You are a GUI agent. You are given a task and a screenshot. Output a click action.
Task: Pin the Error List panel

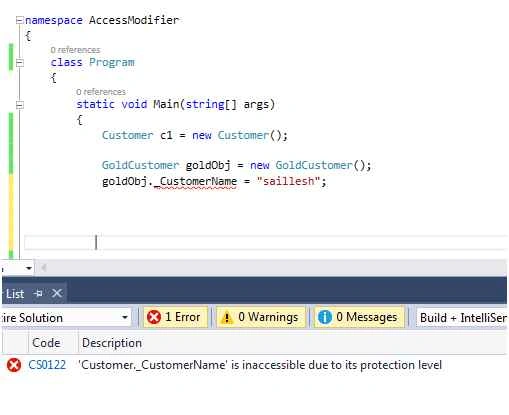[x=39, y=293]
